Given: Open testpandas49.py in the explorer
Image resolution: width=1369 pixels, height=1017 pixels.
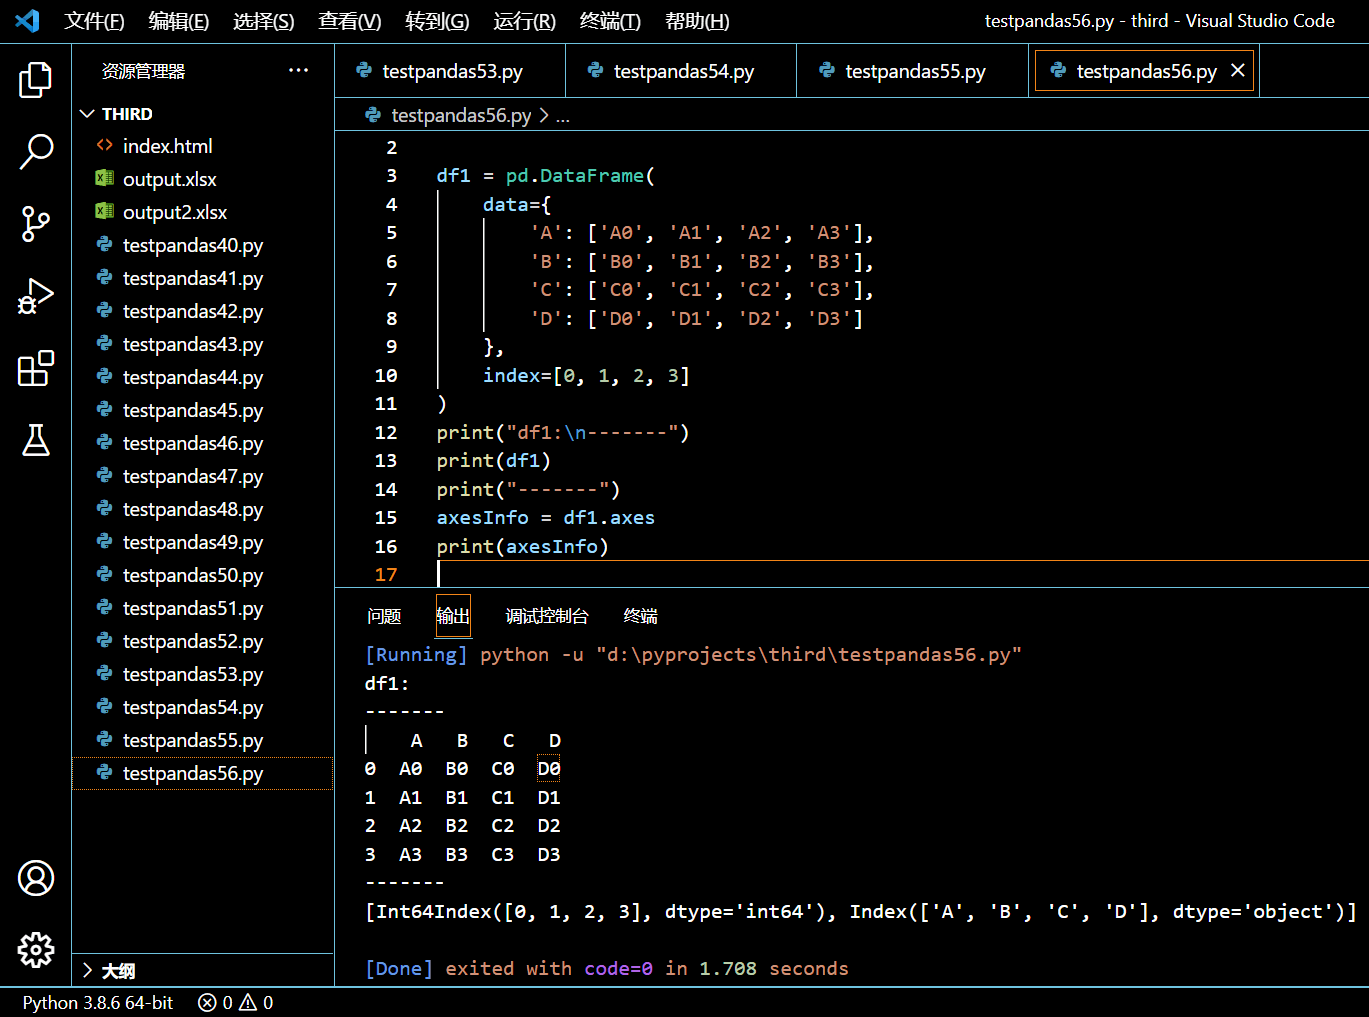Looking at the screenshot, I should [203, 542].
